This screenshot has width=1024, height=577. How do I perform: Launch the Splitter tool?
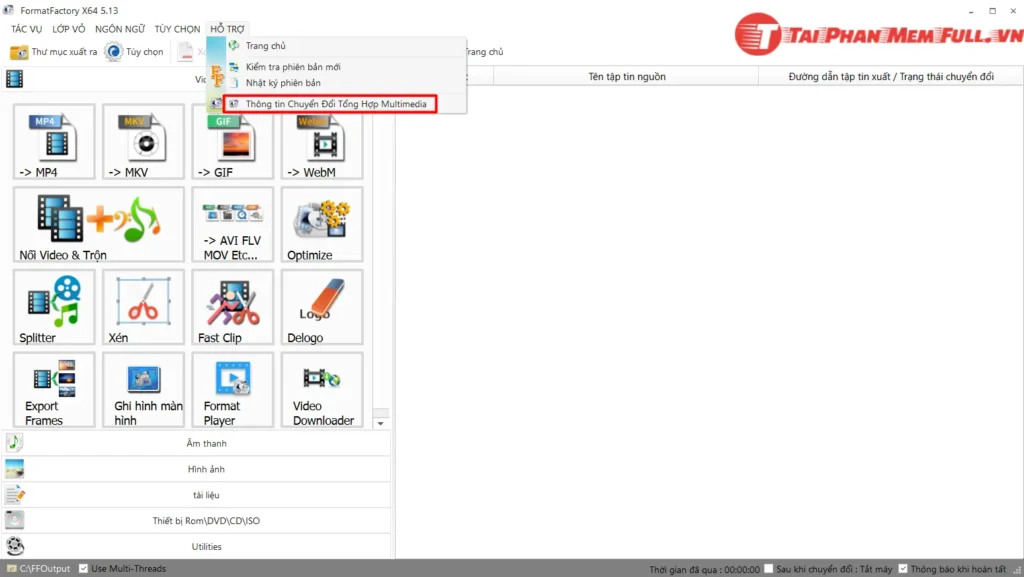tap(54, 307)
